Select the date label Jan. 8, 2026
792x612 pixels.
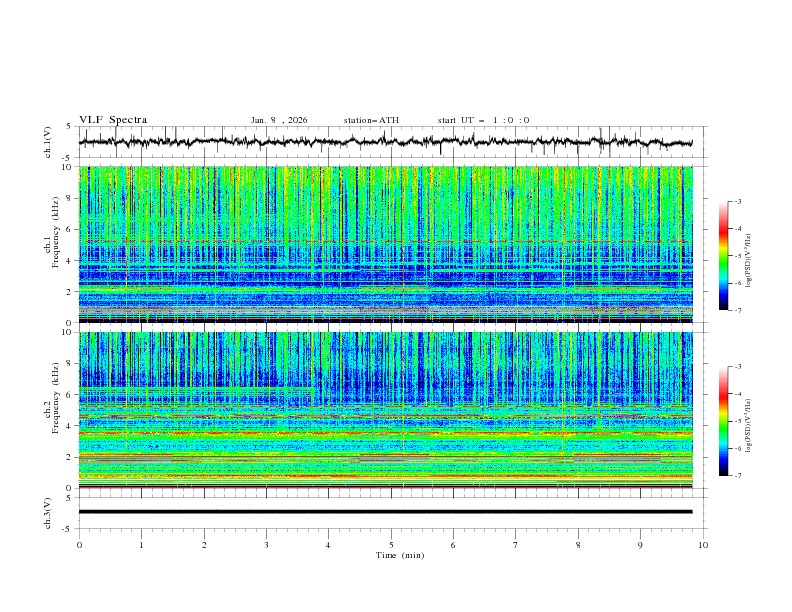(279, 120)
